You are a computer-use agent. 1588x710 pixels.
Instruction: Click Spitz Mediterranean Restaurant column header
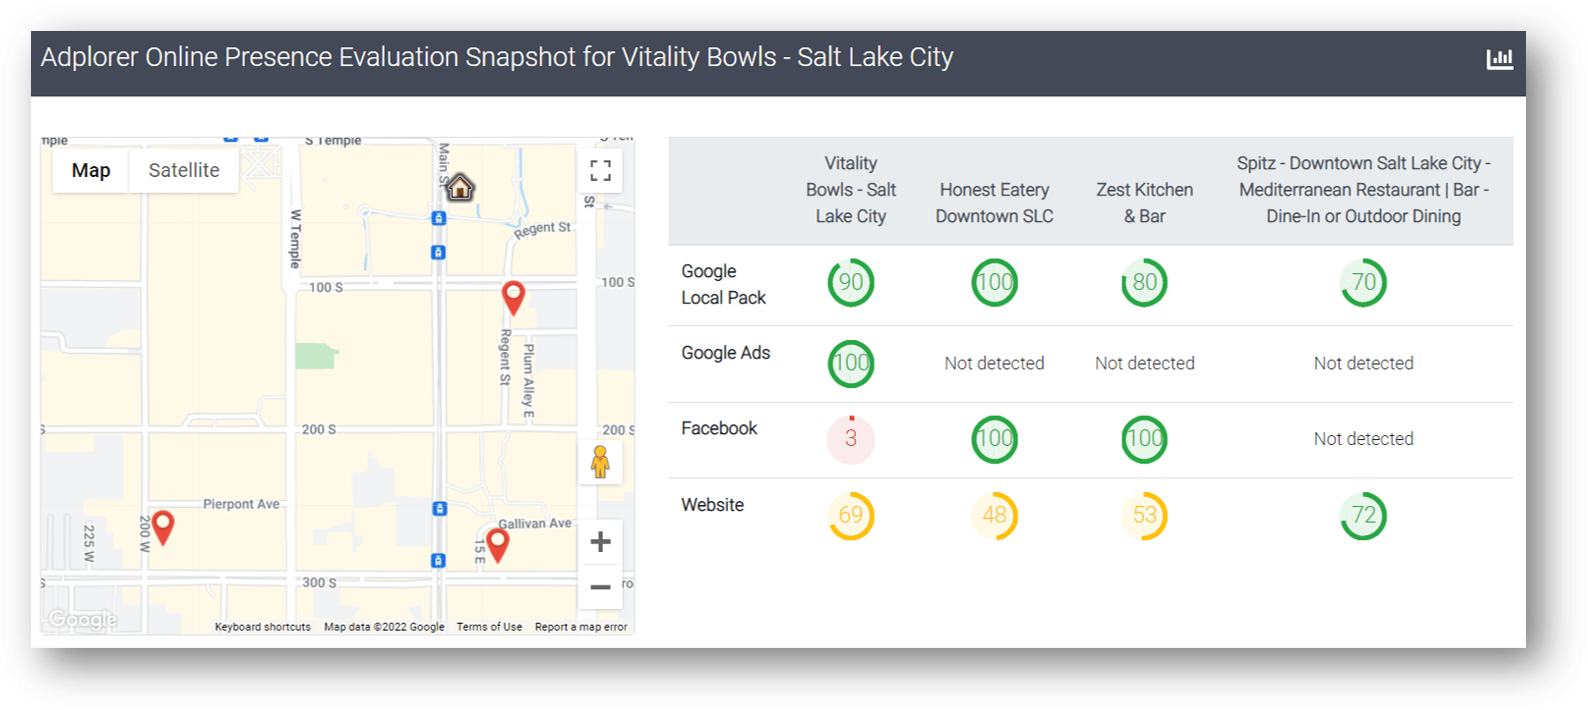1364,190
